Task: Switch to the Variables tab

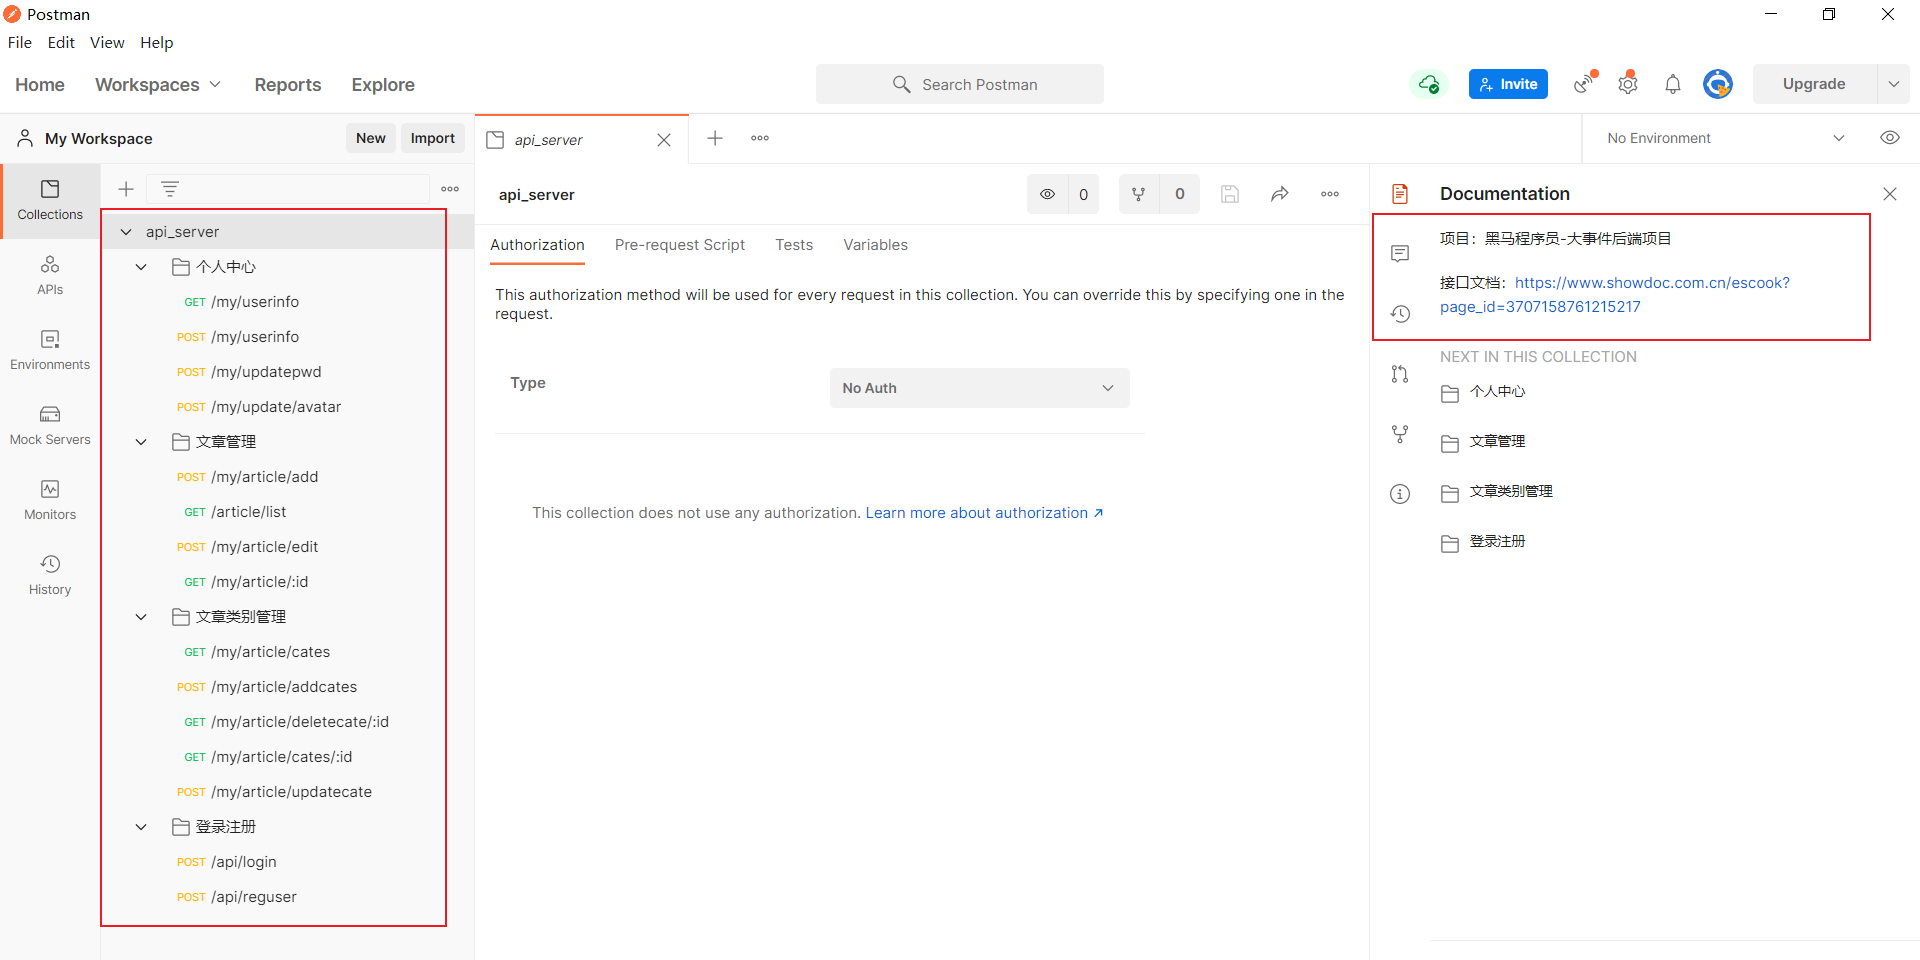Action: pyautogui.click(x=876, y=245)
